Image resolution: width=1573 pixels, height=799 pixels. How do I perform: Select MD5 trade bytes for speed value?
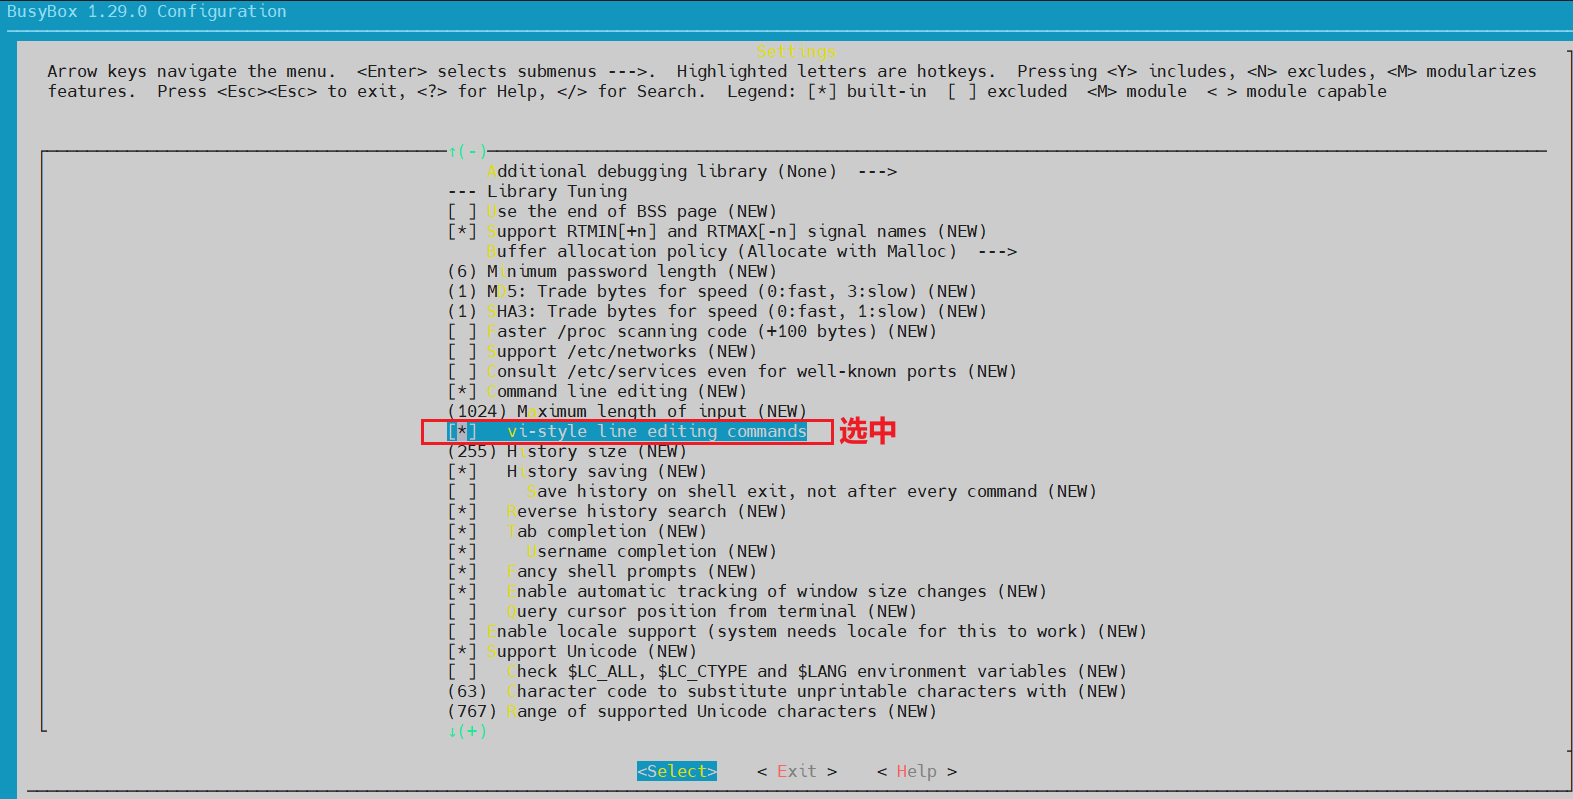pyautogui.click(x=712, y=291)
